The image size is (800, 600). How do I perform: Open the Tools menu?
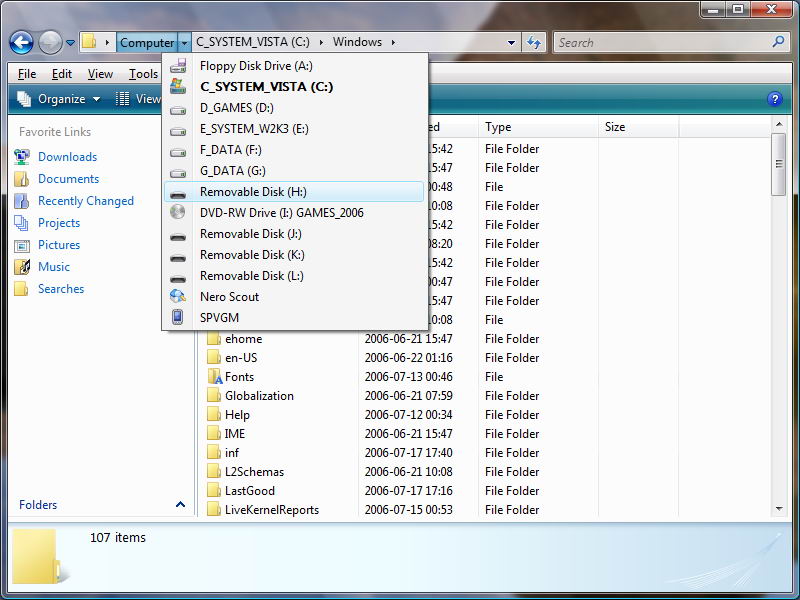143,74
